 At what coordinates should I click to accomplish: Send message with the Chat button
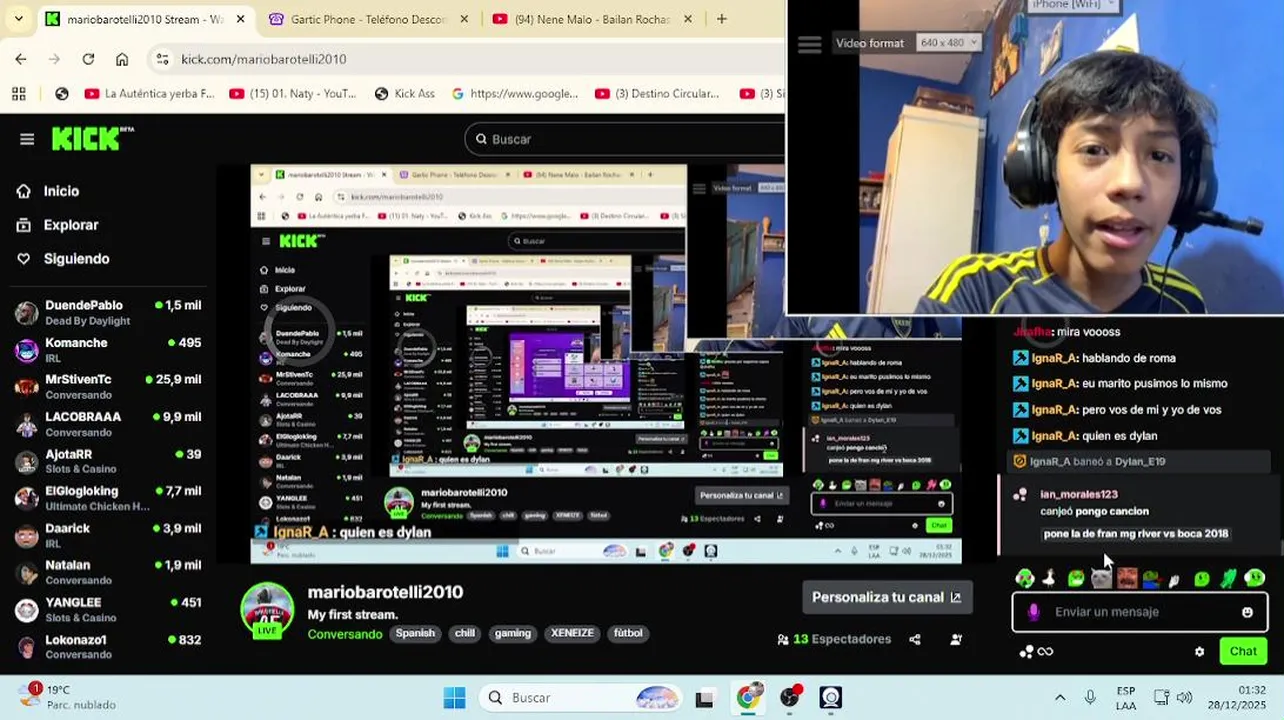tap(1243, 651)
